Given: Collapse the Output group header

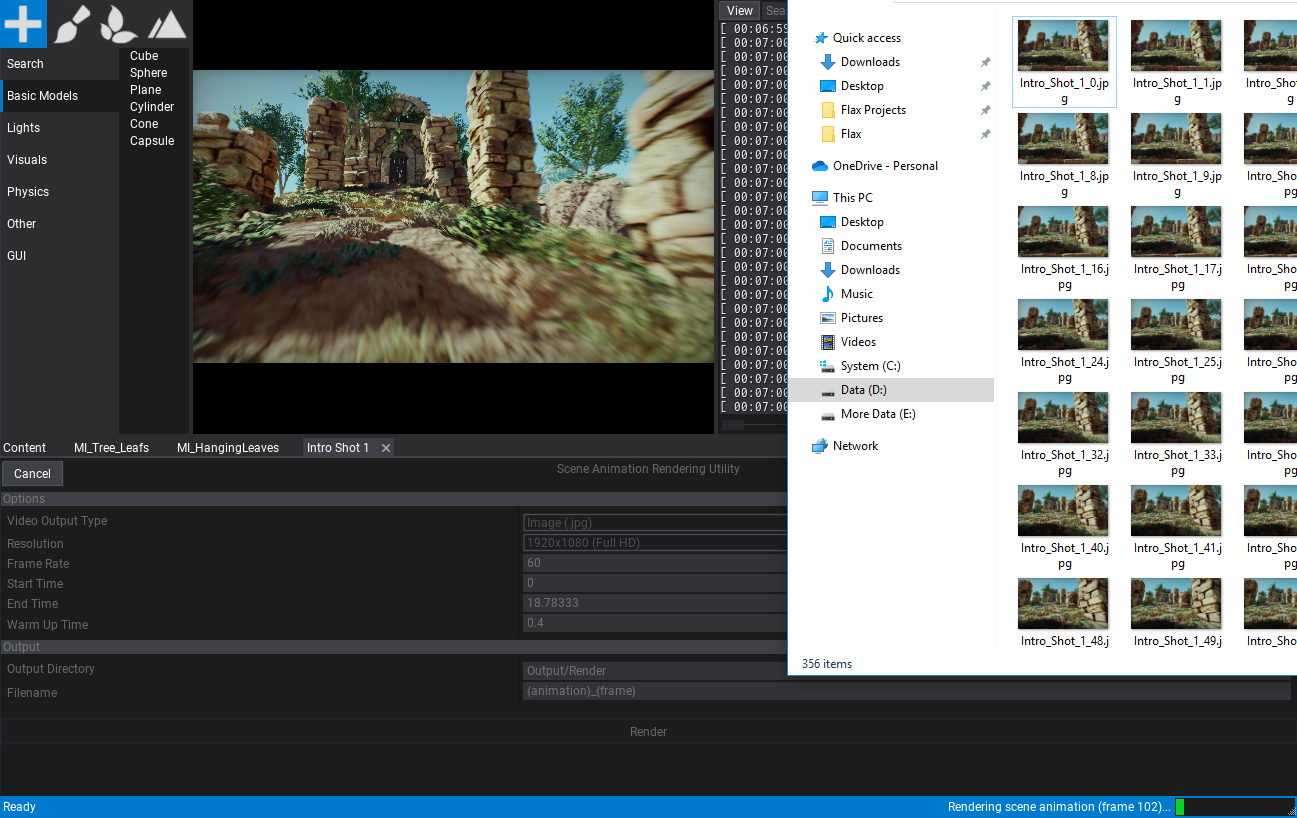Looking at the screenshot, I should (22, 647).
